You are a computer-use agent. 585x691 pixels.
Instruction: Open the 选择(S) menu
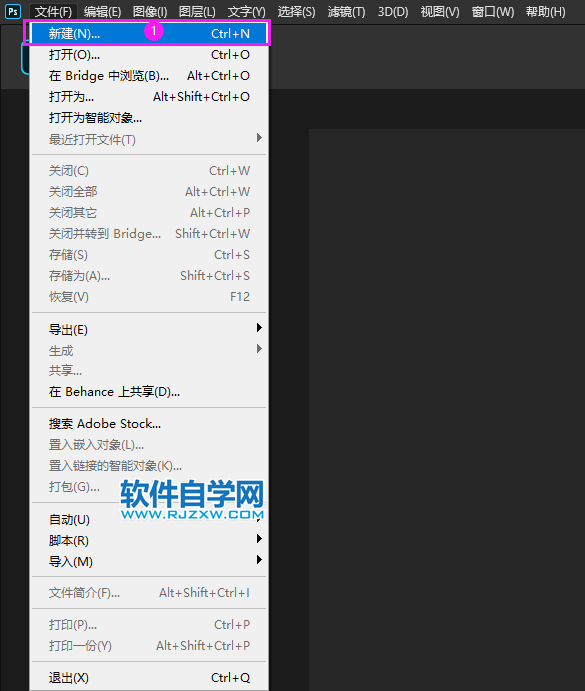[296, 11]
